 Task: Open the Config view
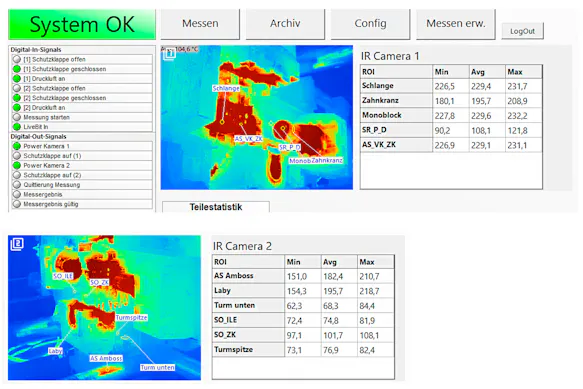tap(370, 24)
